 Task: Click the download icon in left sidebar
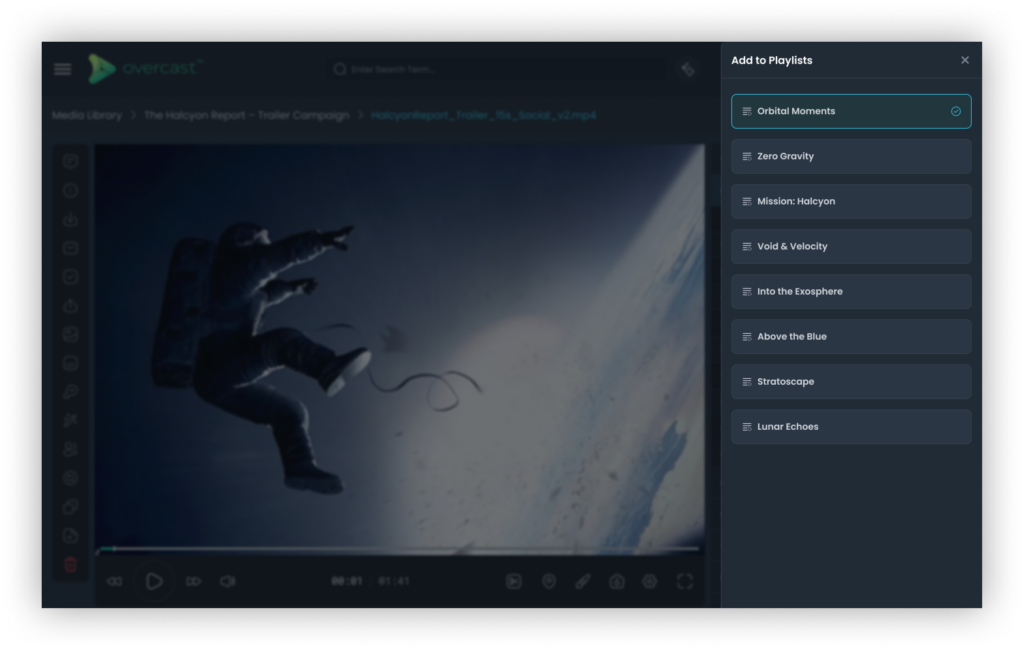click(x=71, y=219)
